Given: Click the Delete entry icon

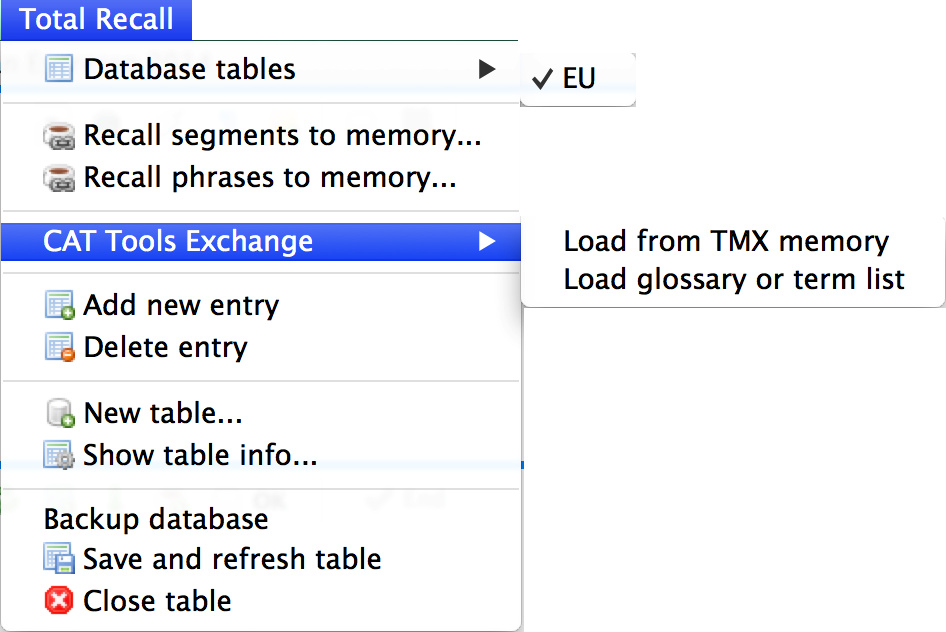Looking at the screenshot, I should (59, 347).
